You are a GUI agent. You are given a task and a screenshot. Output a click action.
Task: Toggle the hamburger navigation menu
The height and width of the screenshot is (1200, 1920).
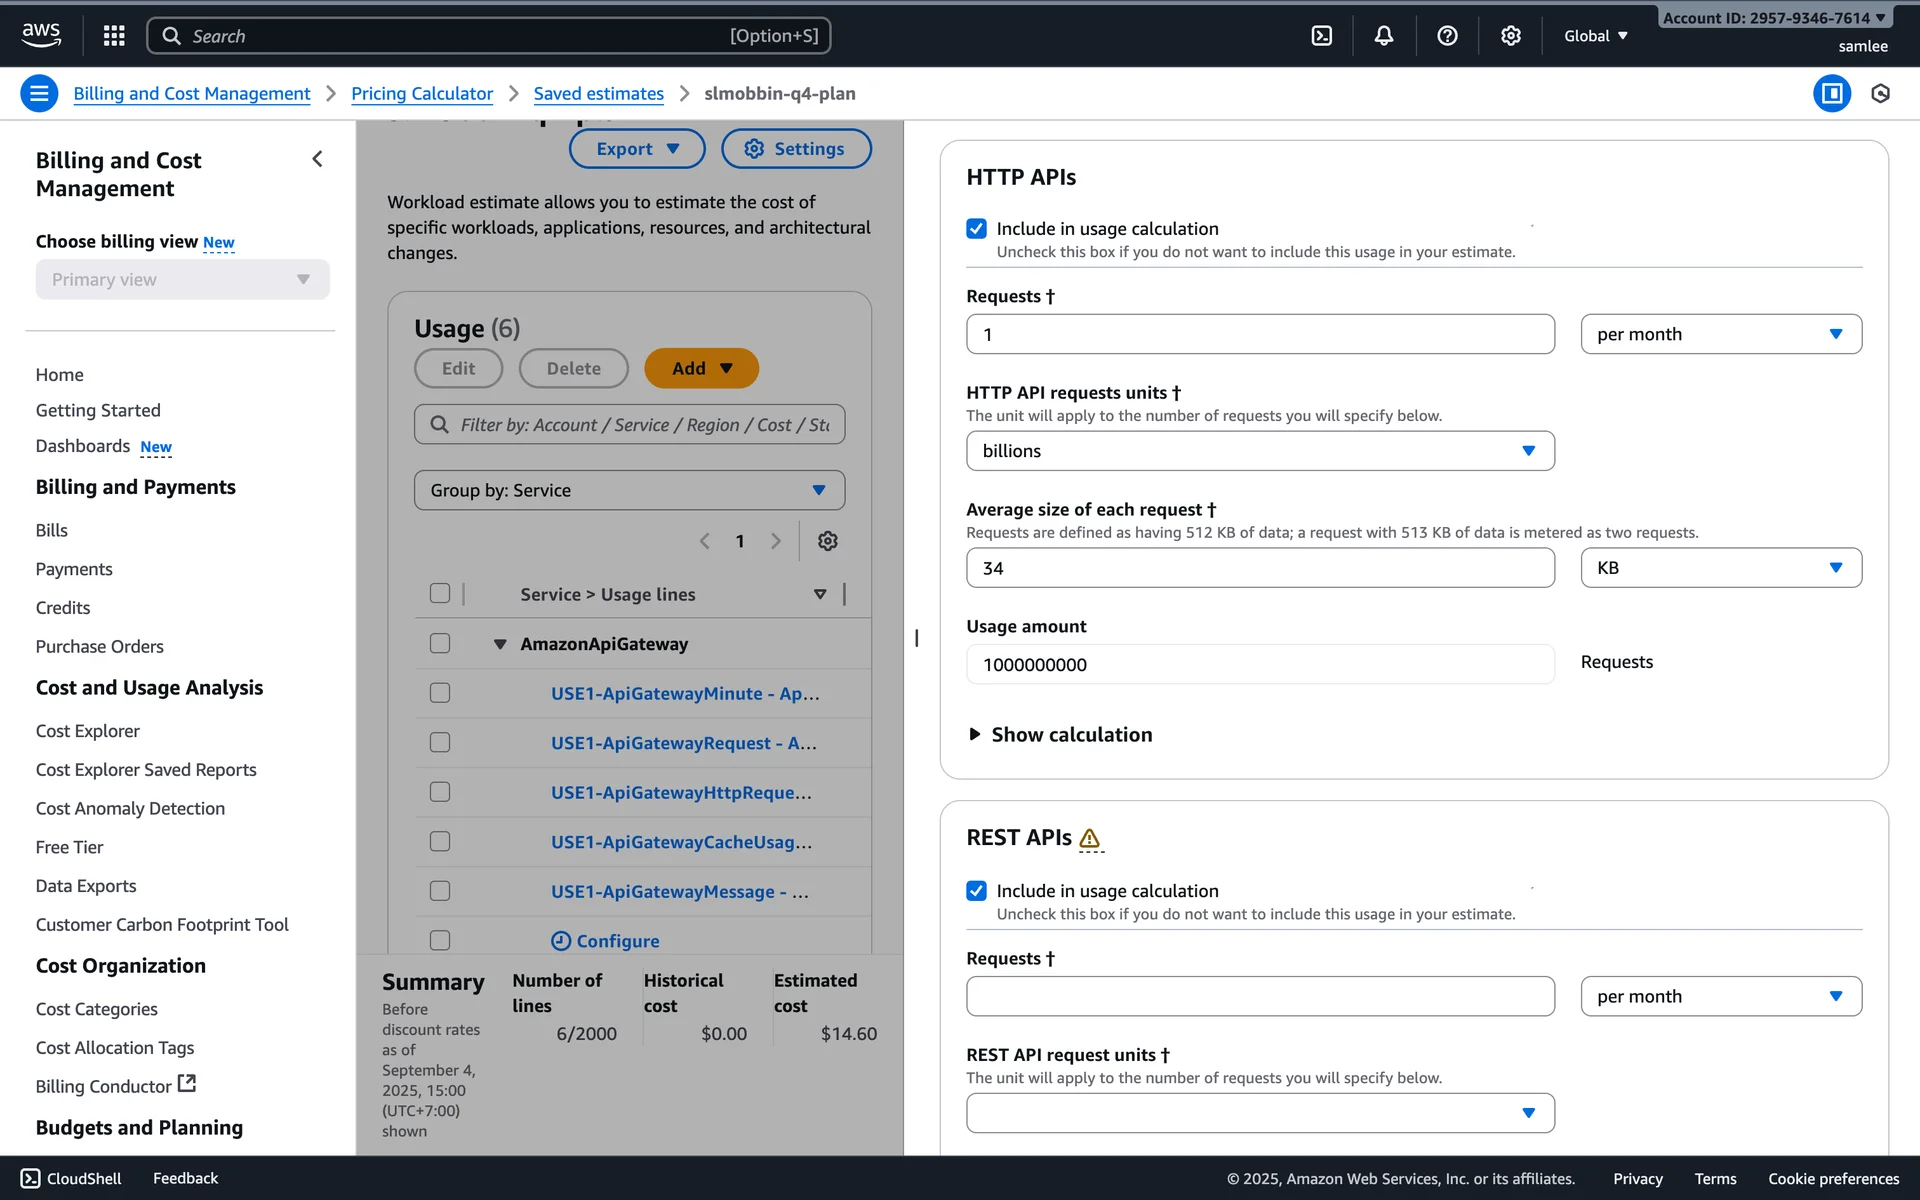[x=39, y=94]
